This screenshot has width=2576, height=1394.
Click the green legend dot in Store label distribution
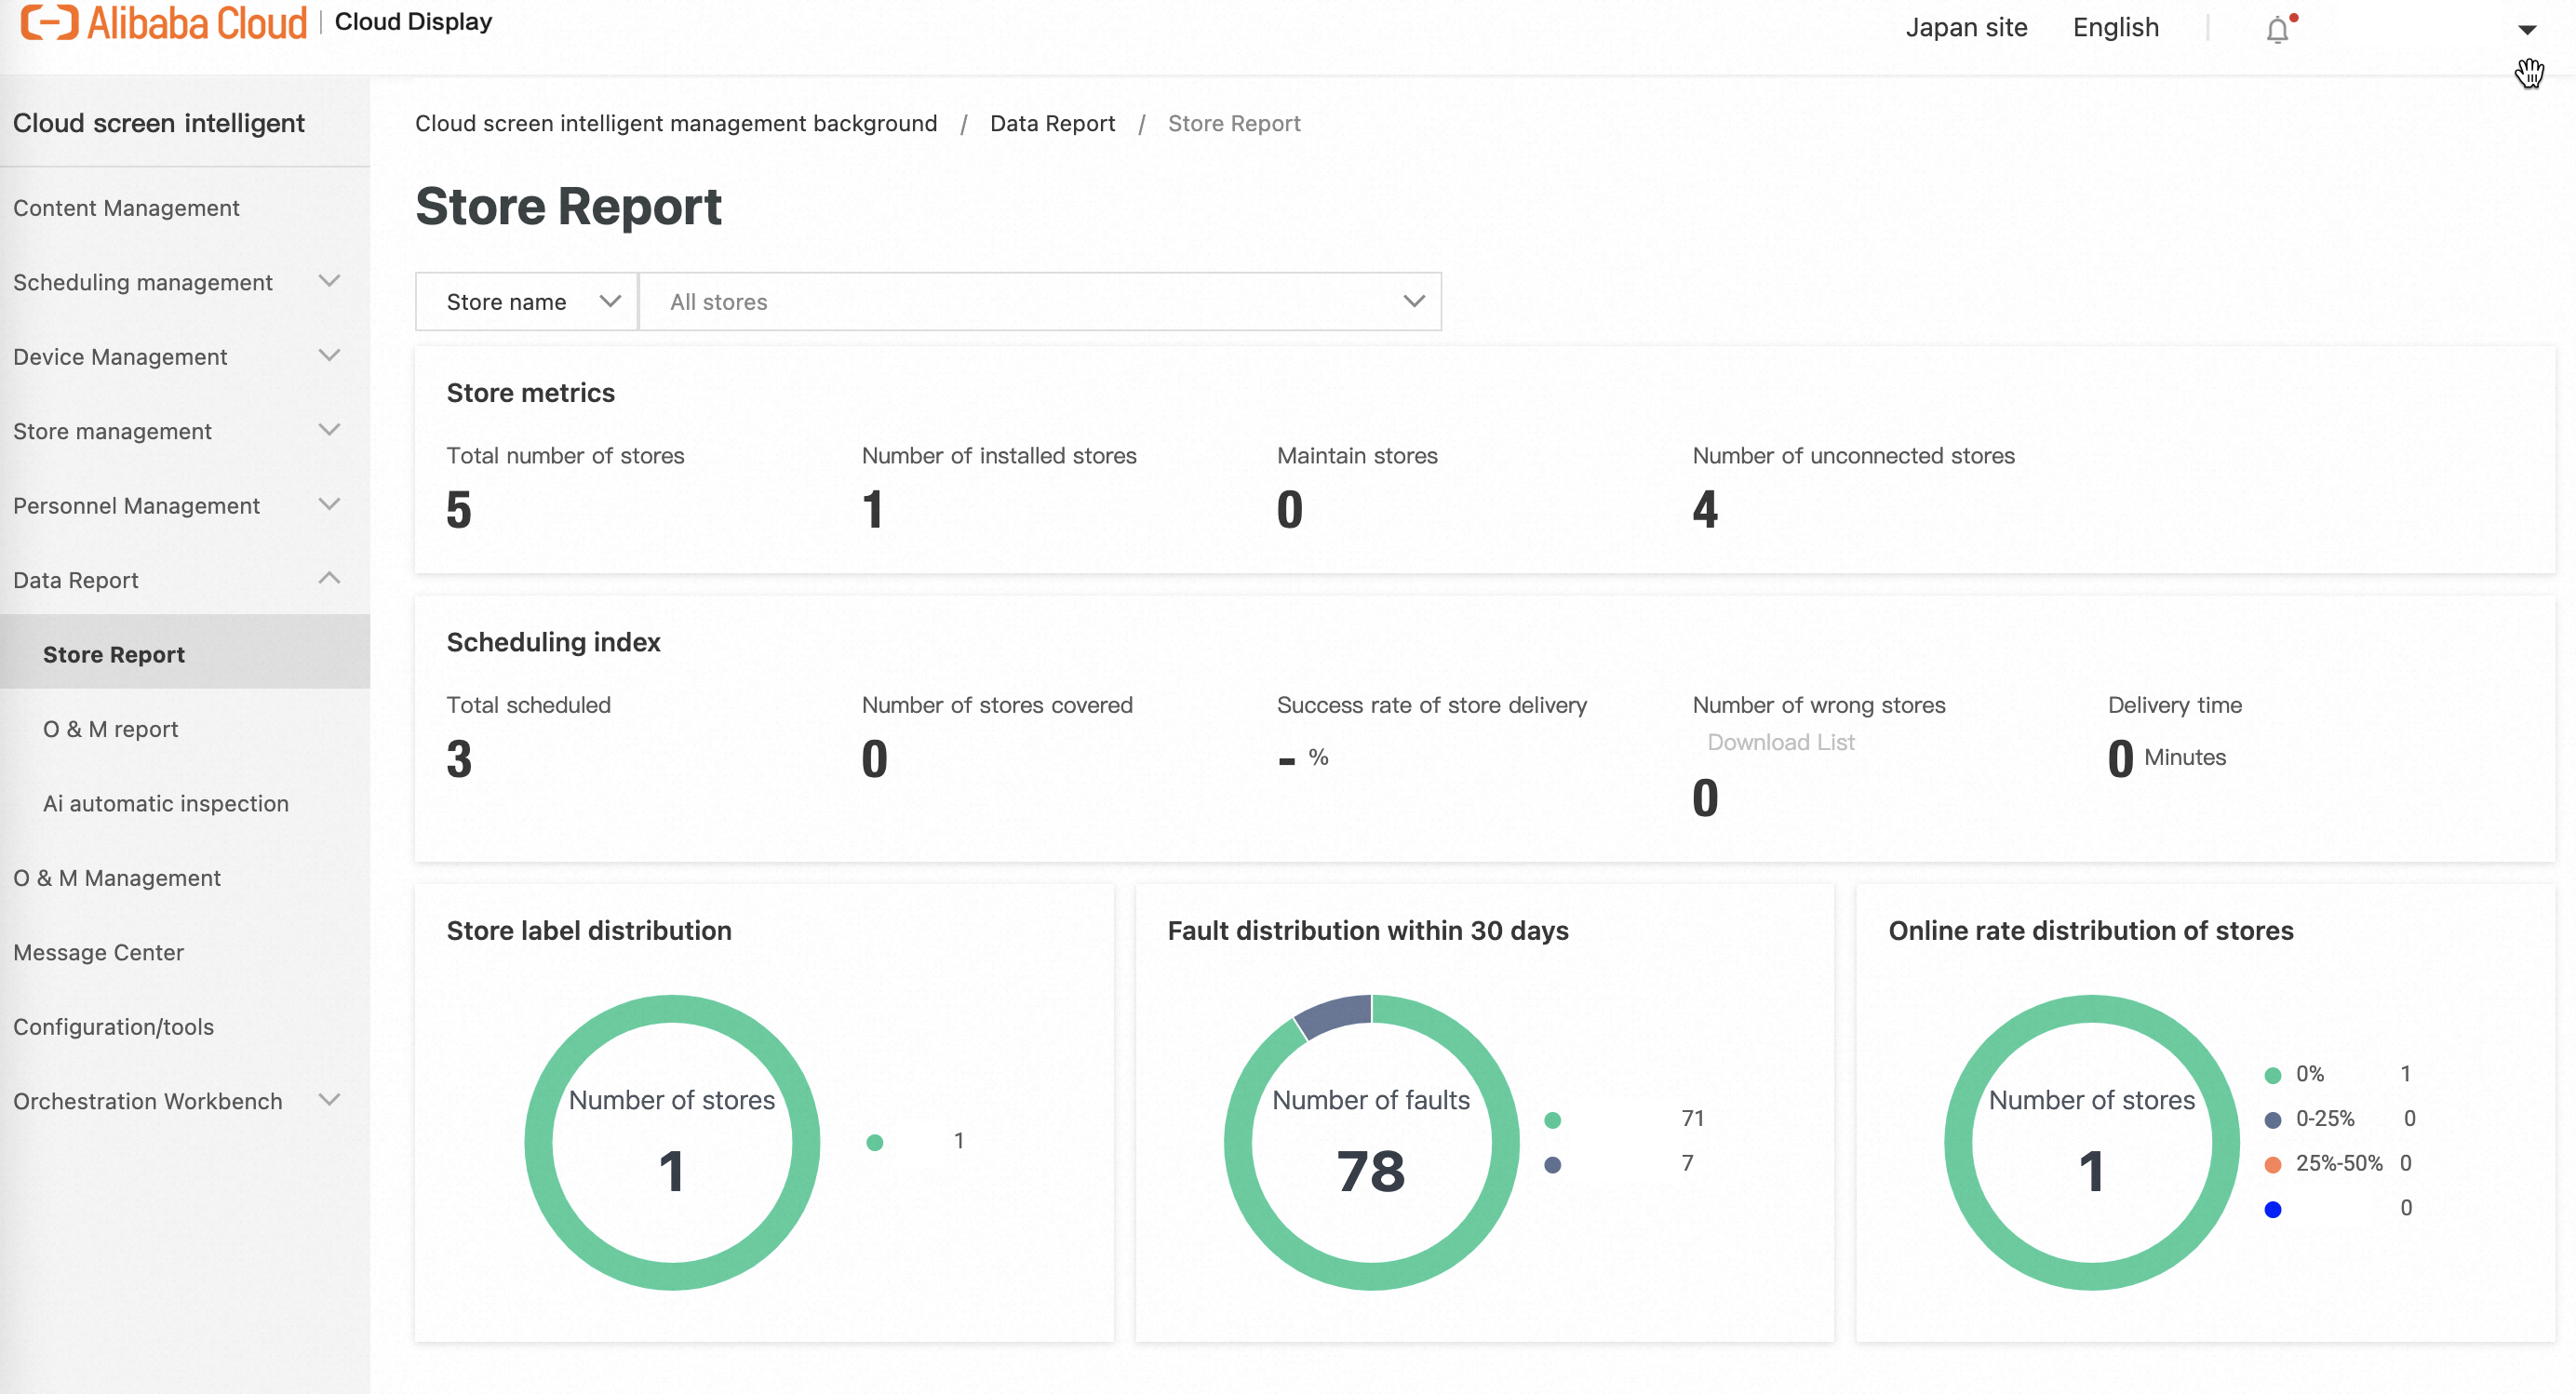coord(875,1142)
